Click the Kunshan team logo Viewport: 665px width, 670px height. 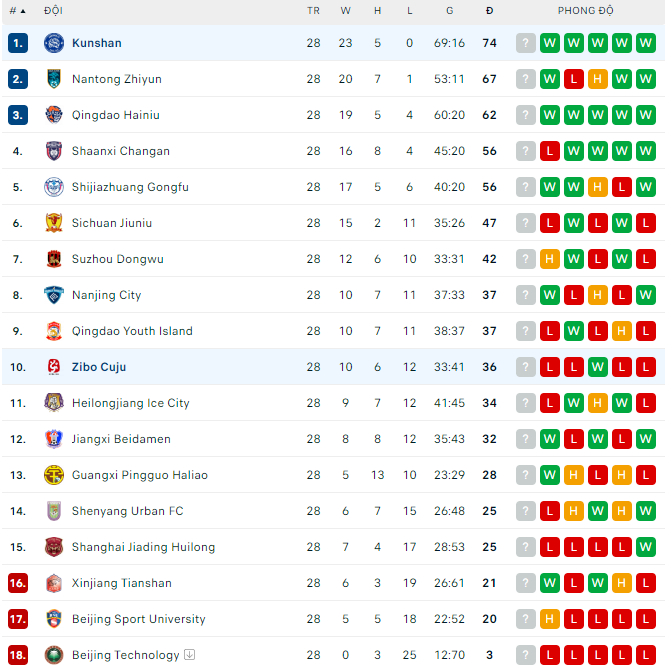54,43
